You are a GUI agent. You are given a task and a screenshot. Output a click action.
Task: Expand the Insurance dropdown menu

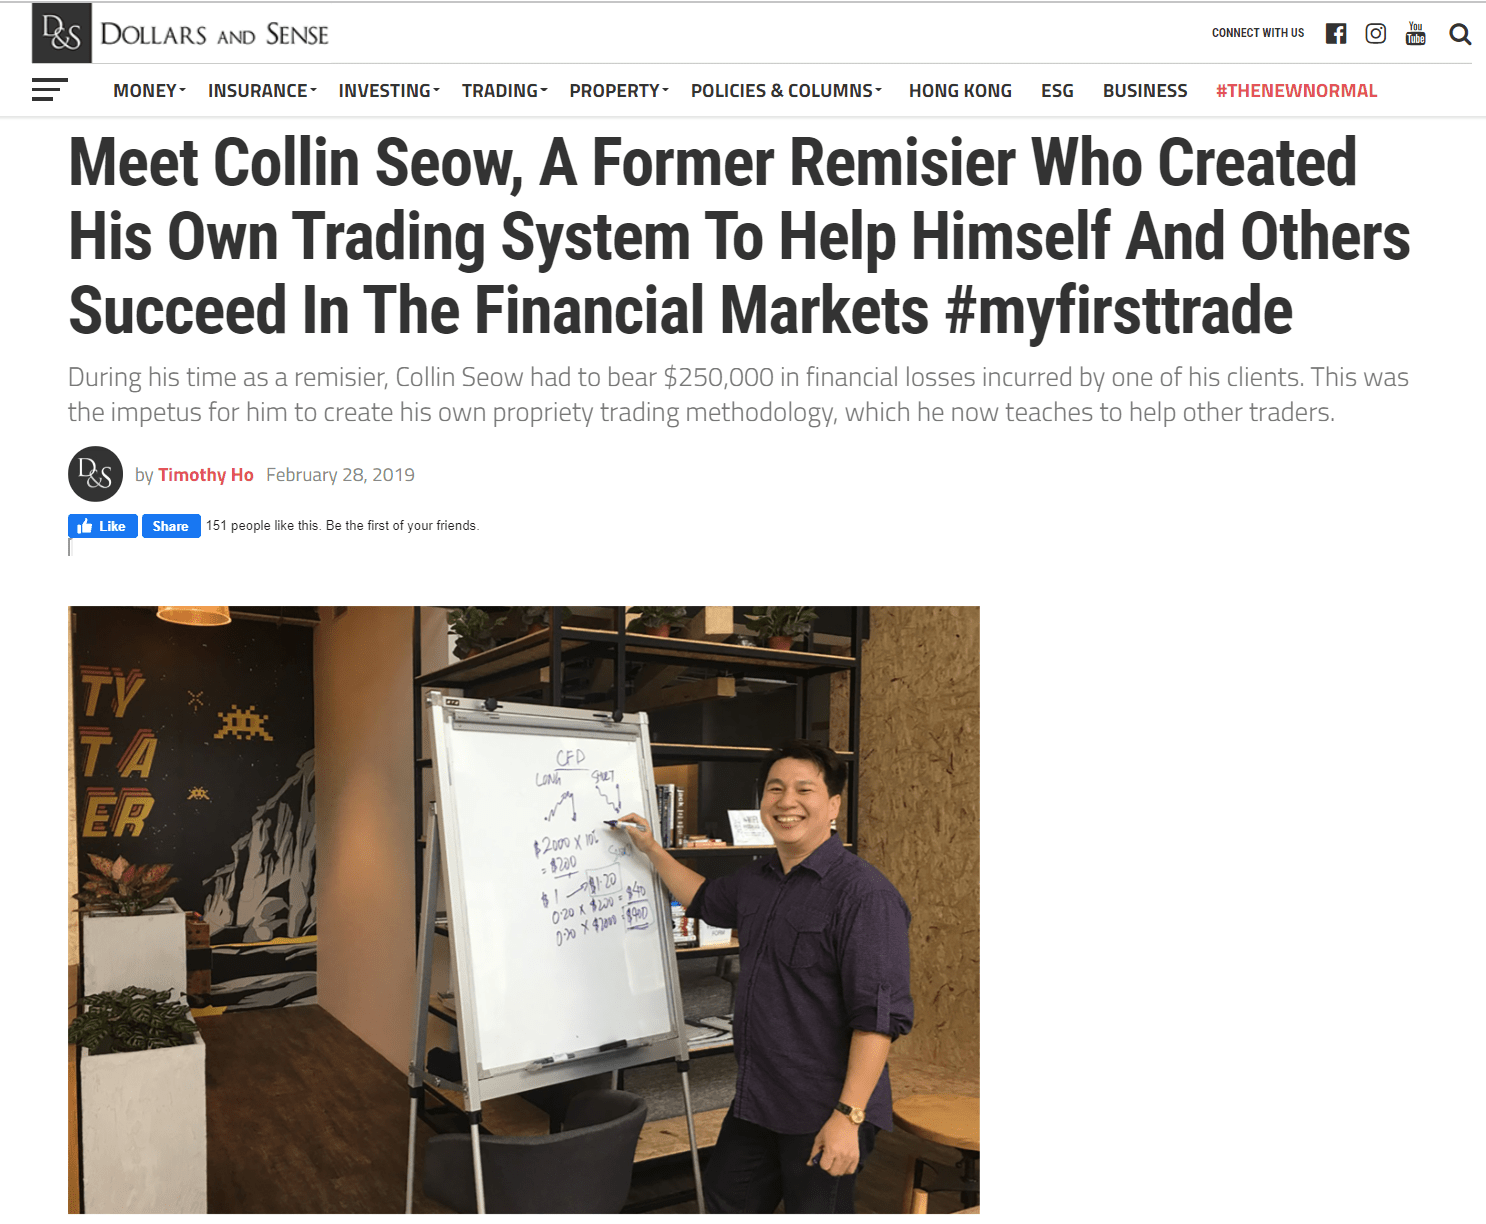click(262, 91)
